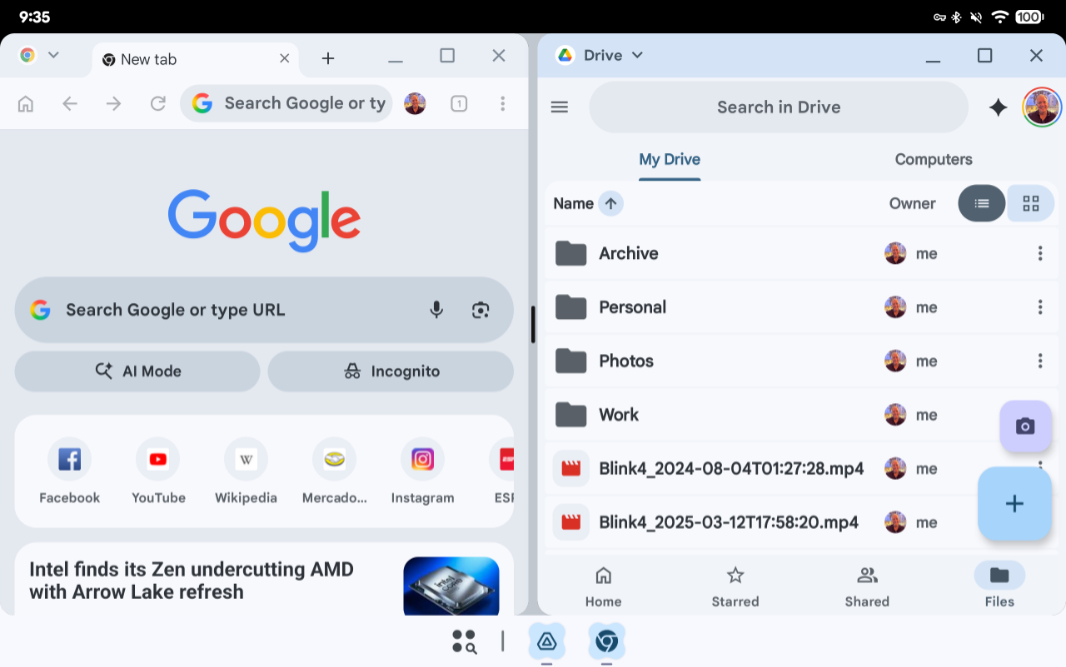Open Drive account avatar
Screen dimensions: 1066x667
pyautogui.click(x=1042, y=107)
